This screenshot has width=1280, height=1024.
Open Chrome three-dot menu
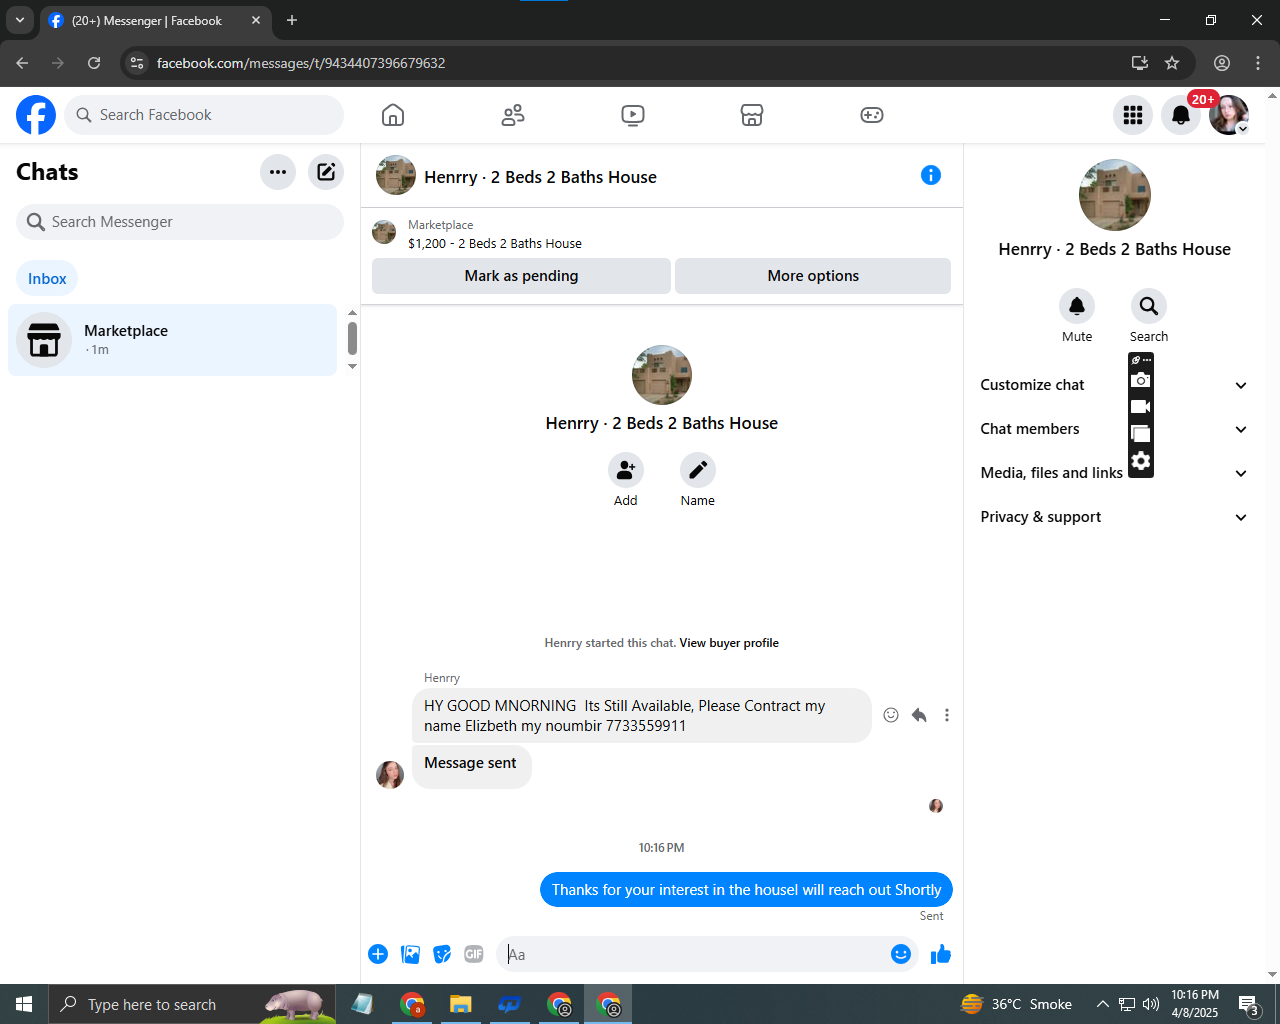click(1258, 63)
